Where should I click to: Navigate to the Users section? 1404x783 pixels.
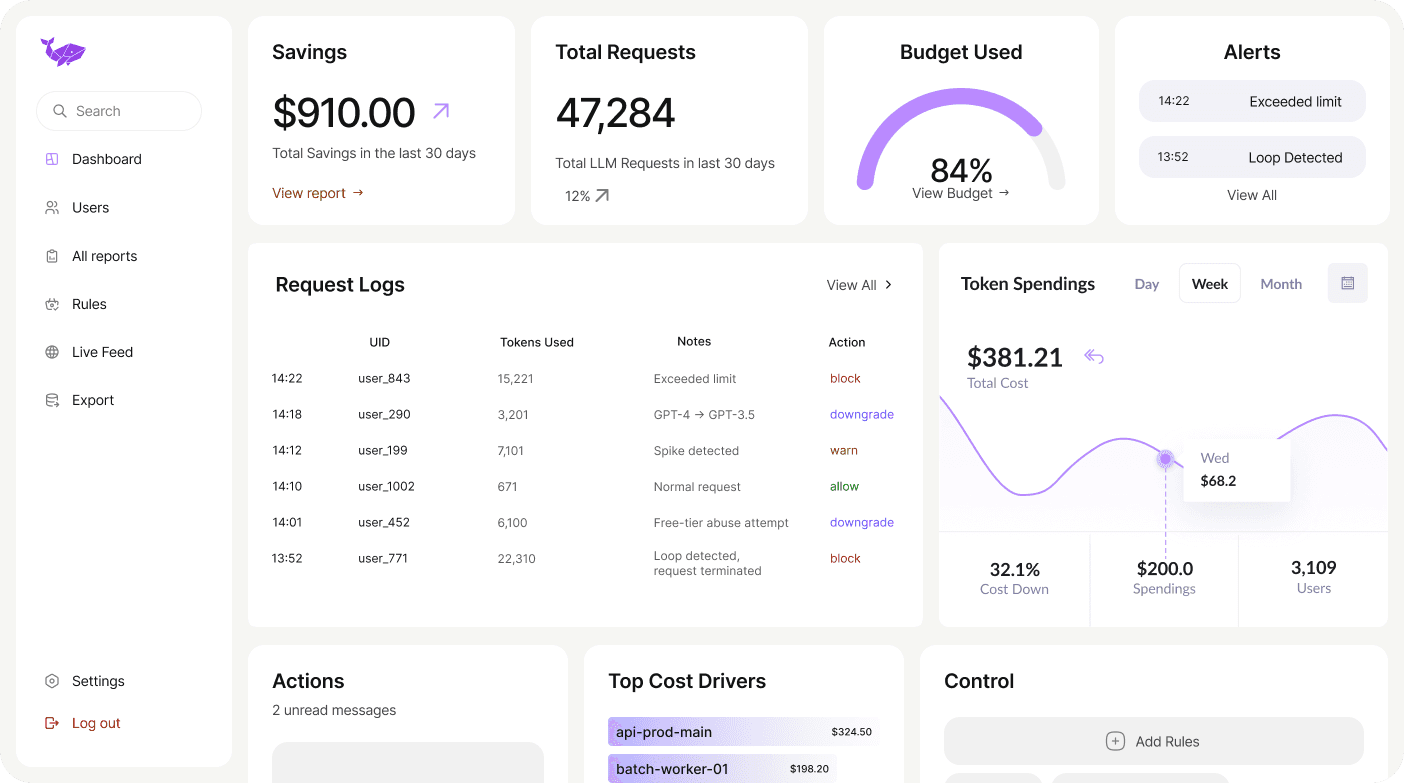click(92, 207)
